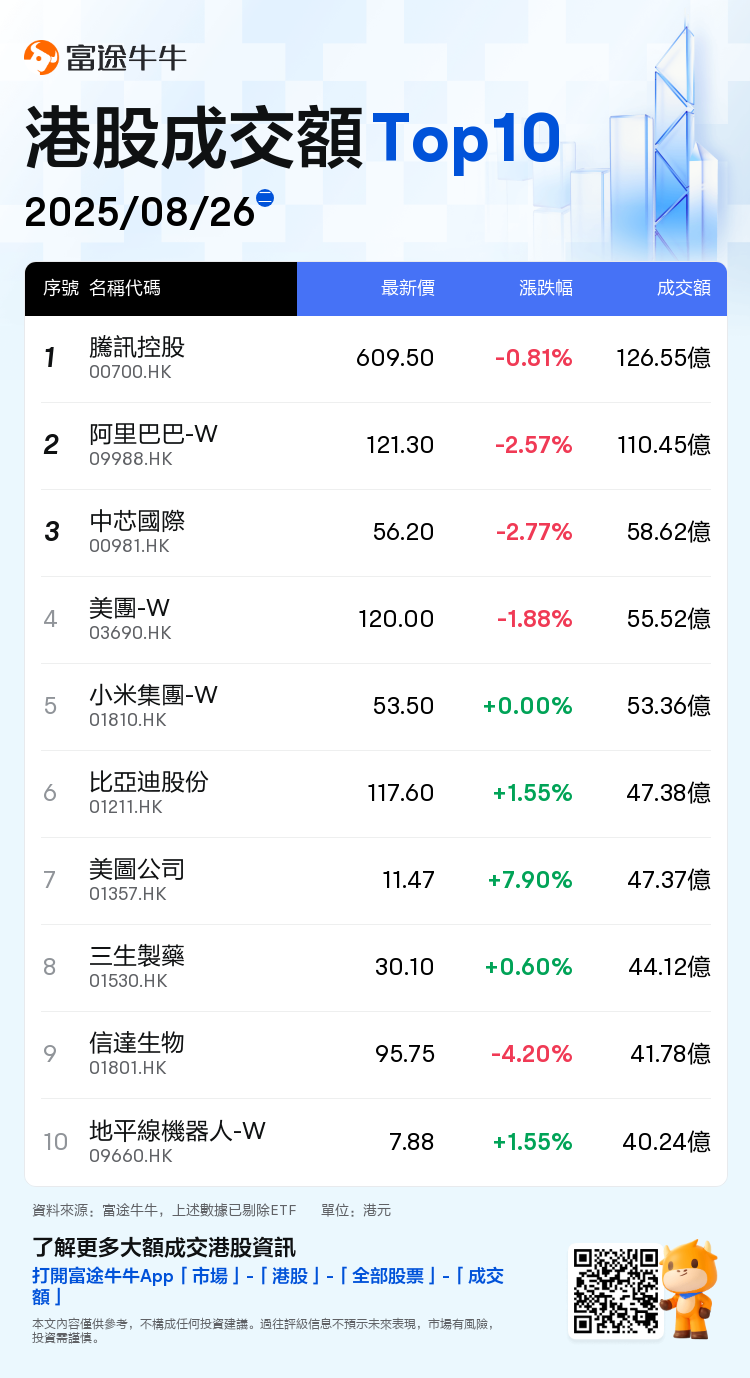Scan the QR code image

pos(613,1290)
